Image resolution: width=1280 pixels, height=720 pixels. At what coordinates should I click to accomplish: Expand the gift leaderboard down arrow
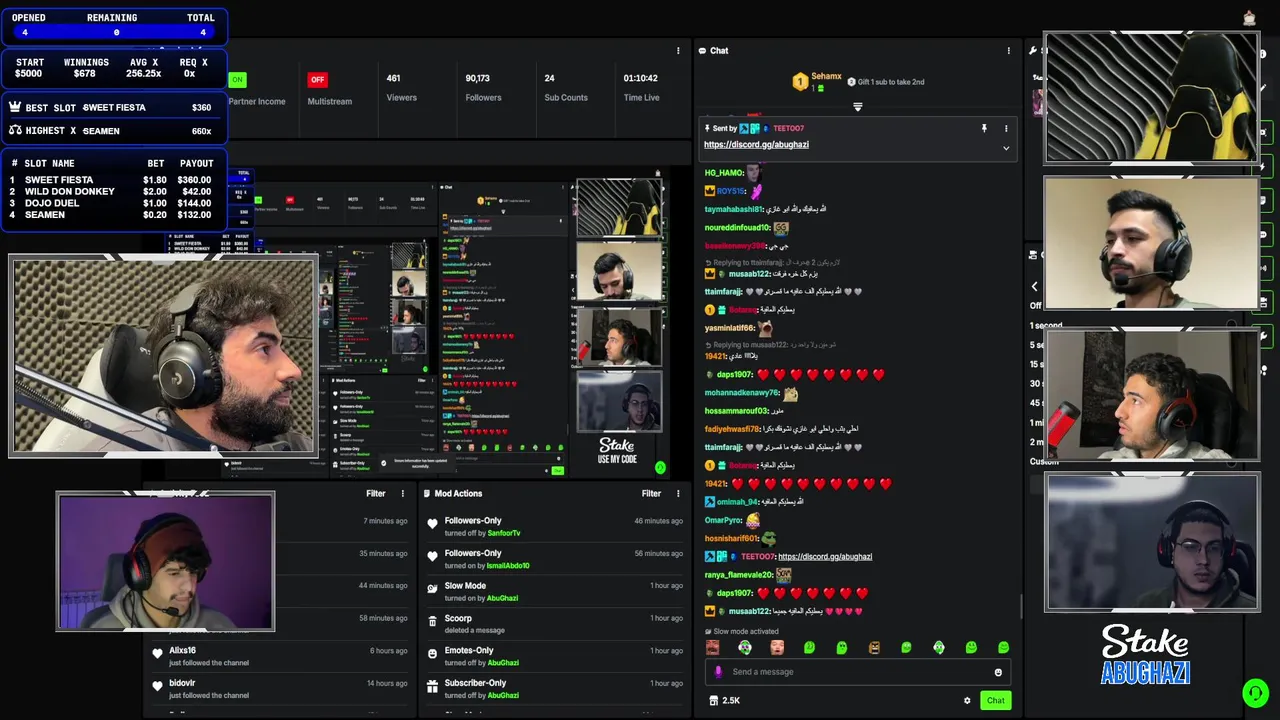click(857, 106)
